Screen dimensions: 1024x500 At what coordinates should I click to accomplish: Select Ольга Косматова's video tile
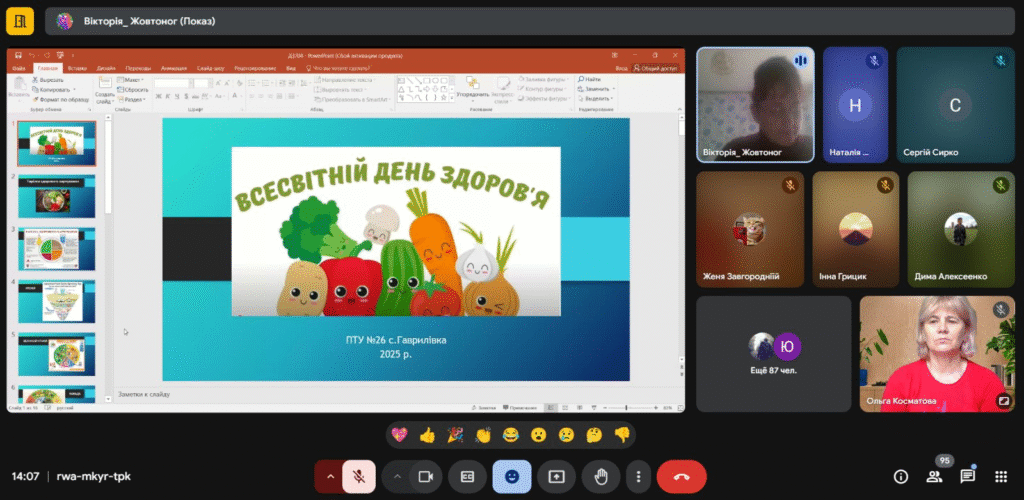[937, 353]
